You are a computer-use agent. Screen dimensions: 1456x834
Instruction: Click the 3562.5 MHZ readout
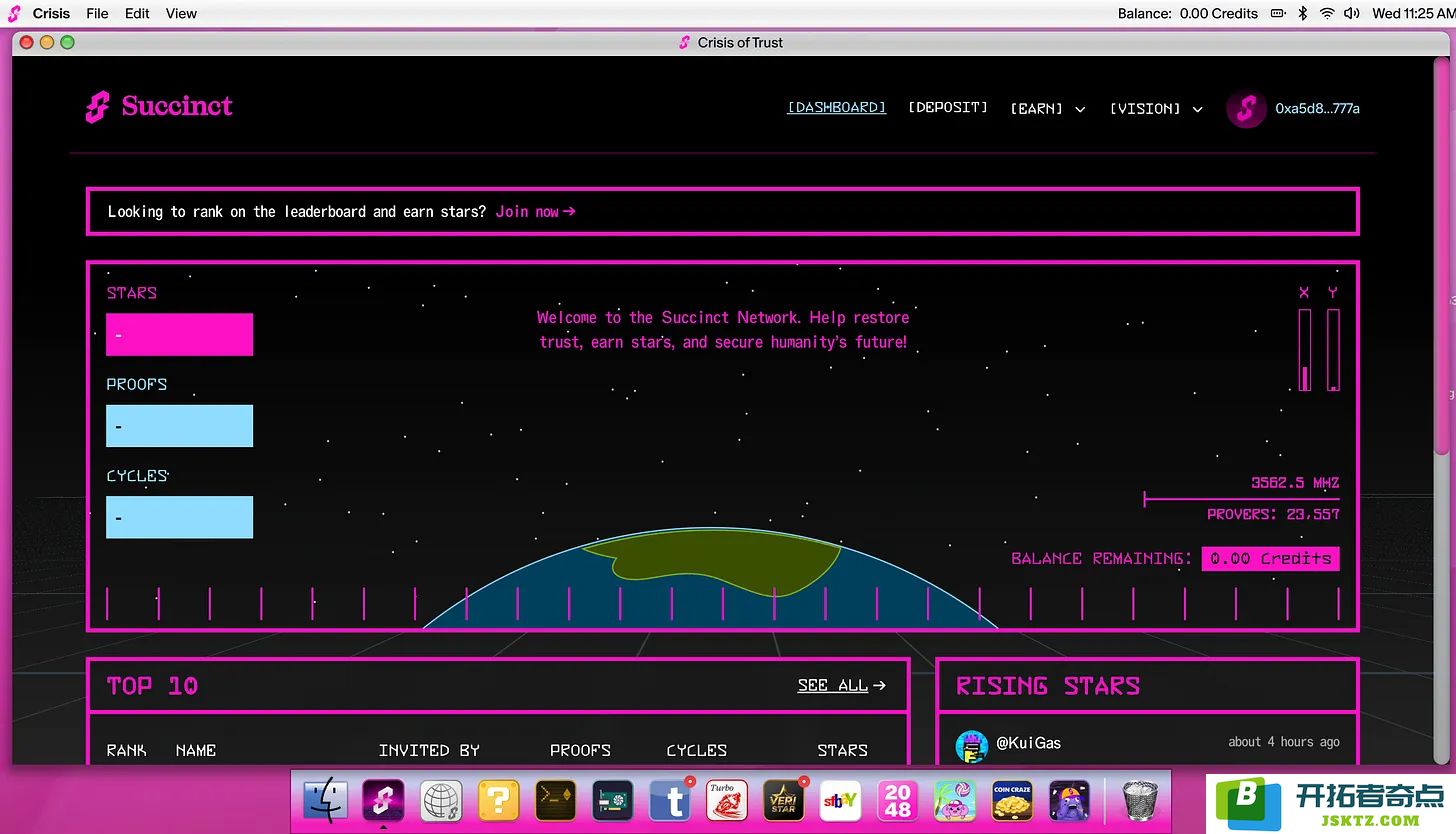(x=1295, y=482)
